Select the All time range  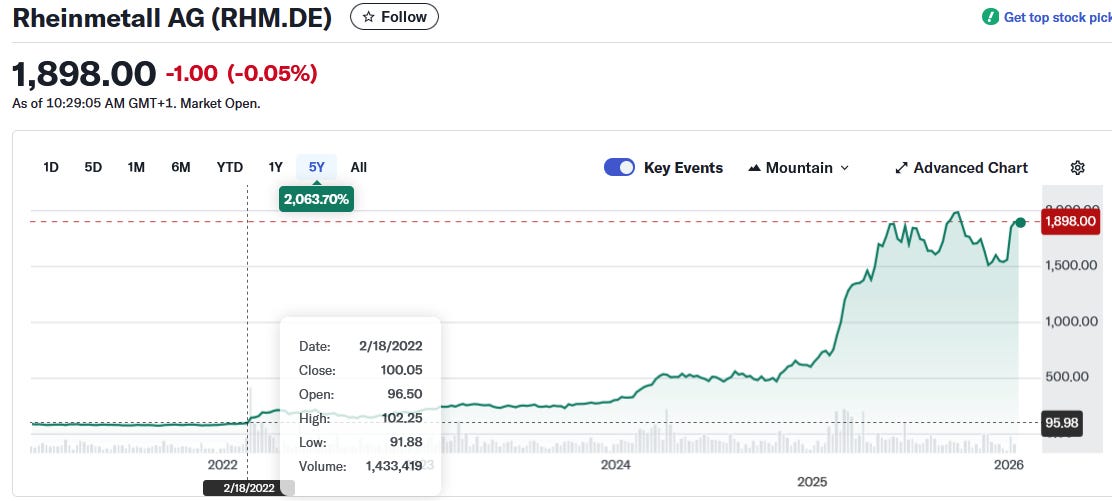pos(359,167)
